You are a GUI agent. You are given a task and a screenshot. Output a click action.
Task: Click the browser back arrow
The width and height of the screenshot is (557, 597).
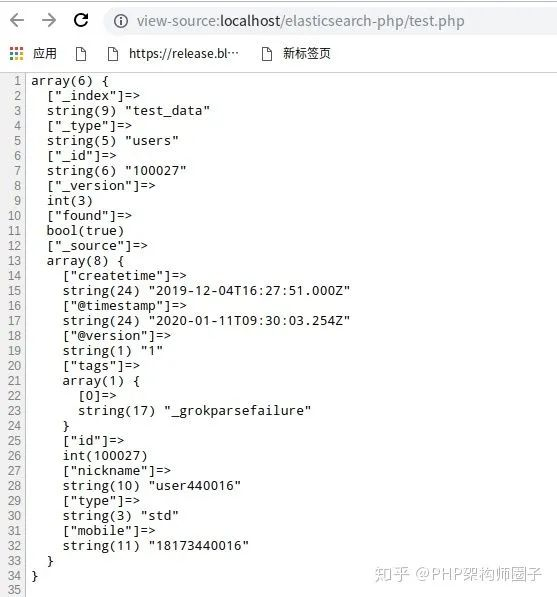tap(17, 20)
